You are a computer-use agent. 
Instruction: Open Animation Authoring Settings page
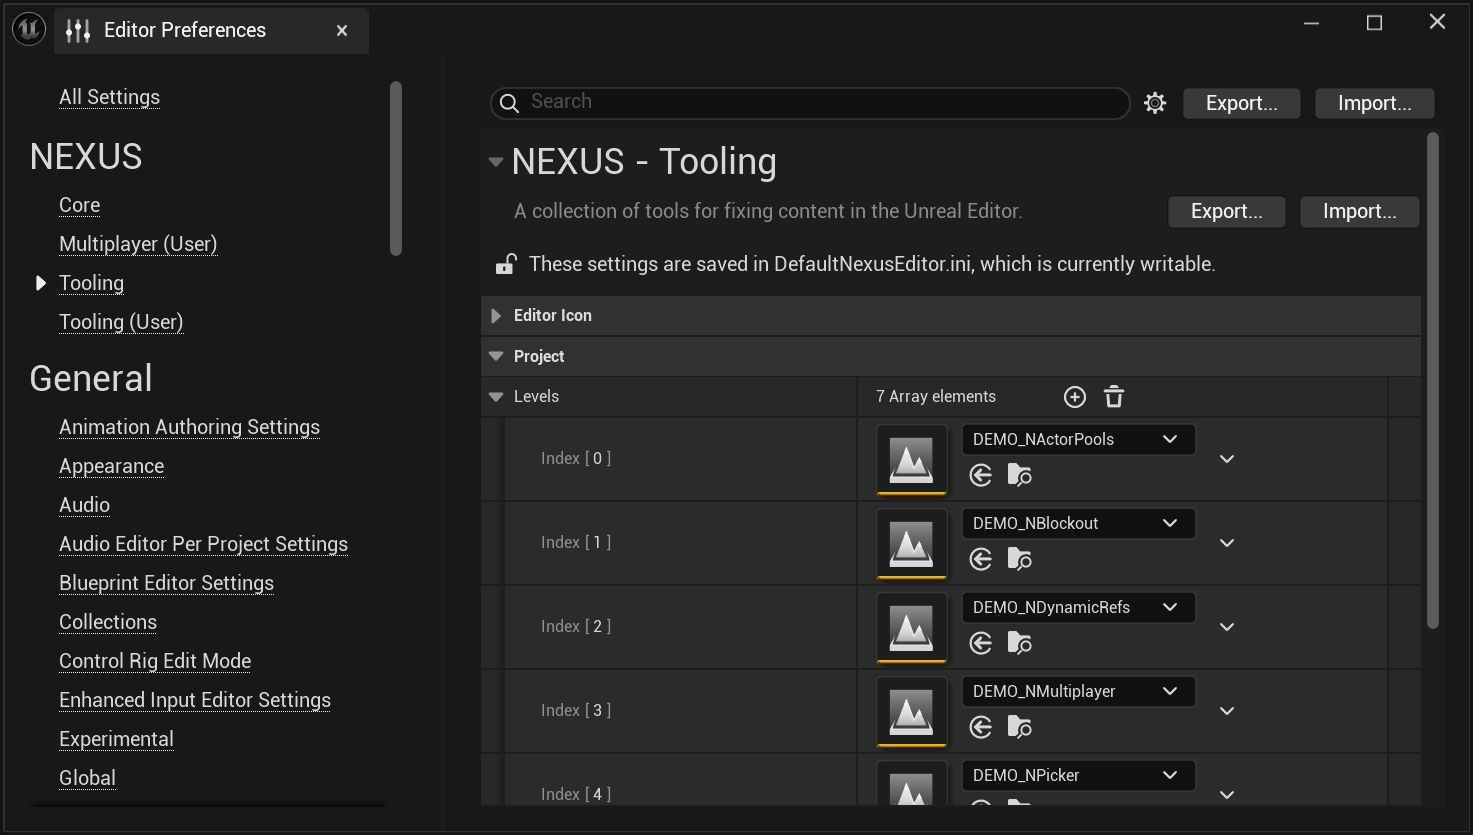pos(189,427)
